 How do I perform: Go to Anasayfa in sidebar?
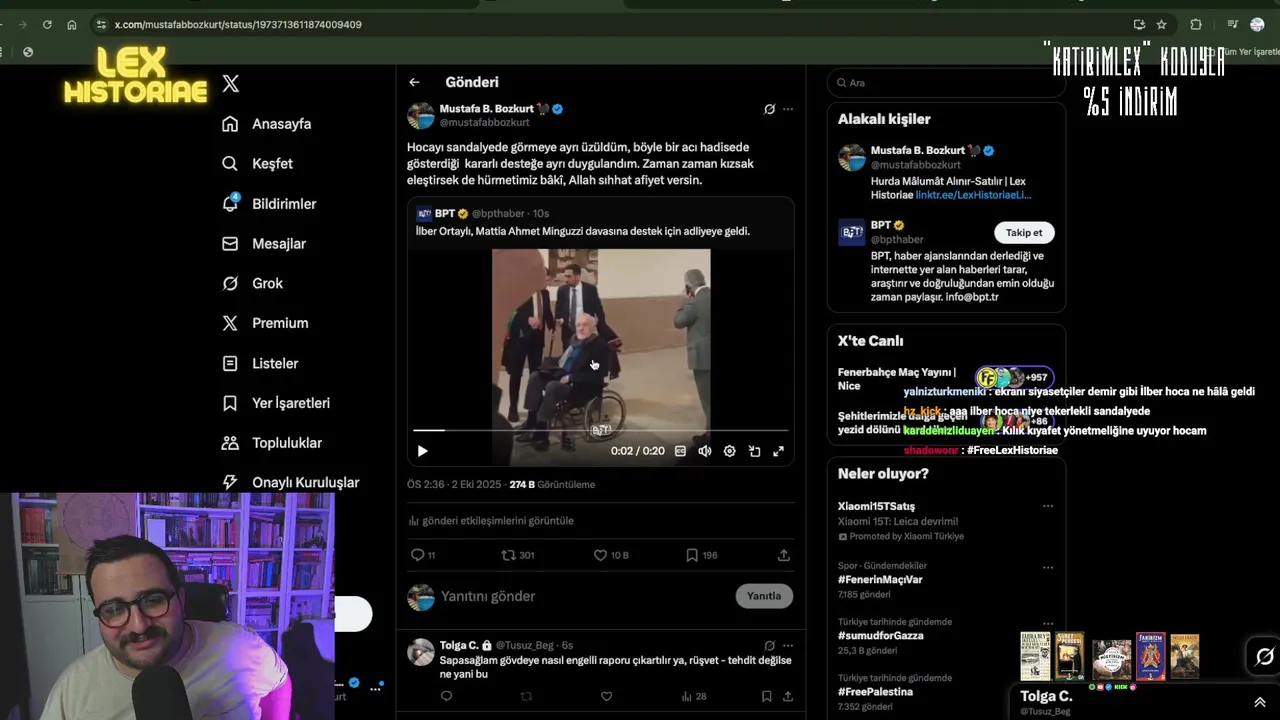point(266,124)
